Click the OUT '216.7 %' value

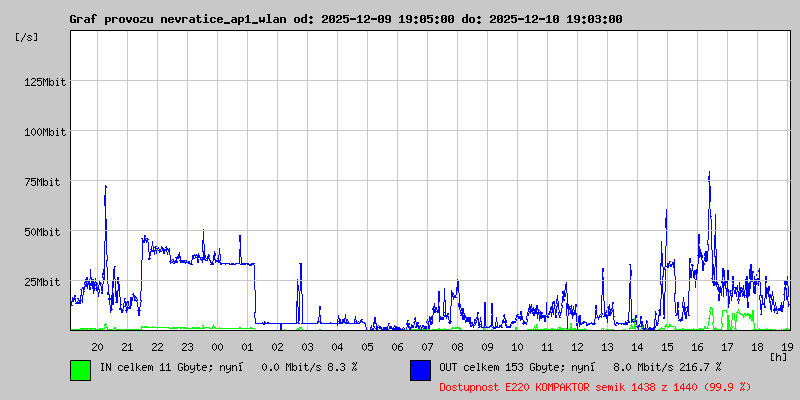700,367
